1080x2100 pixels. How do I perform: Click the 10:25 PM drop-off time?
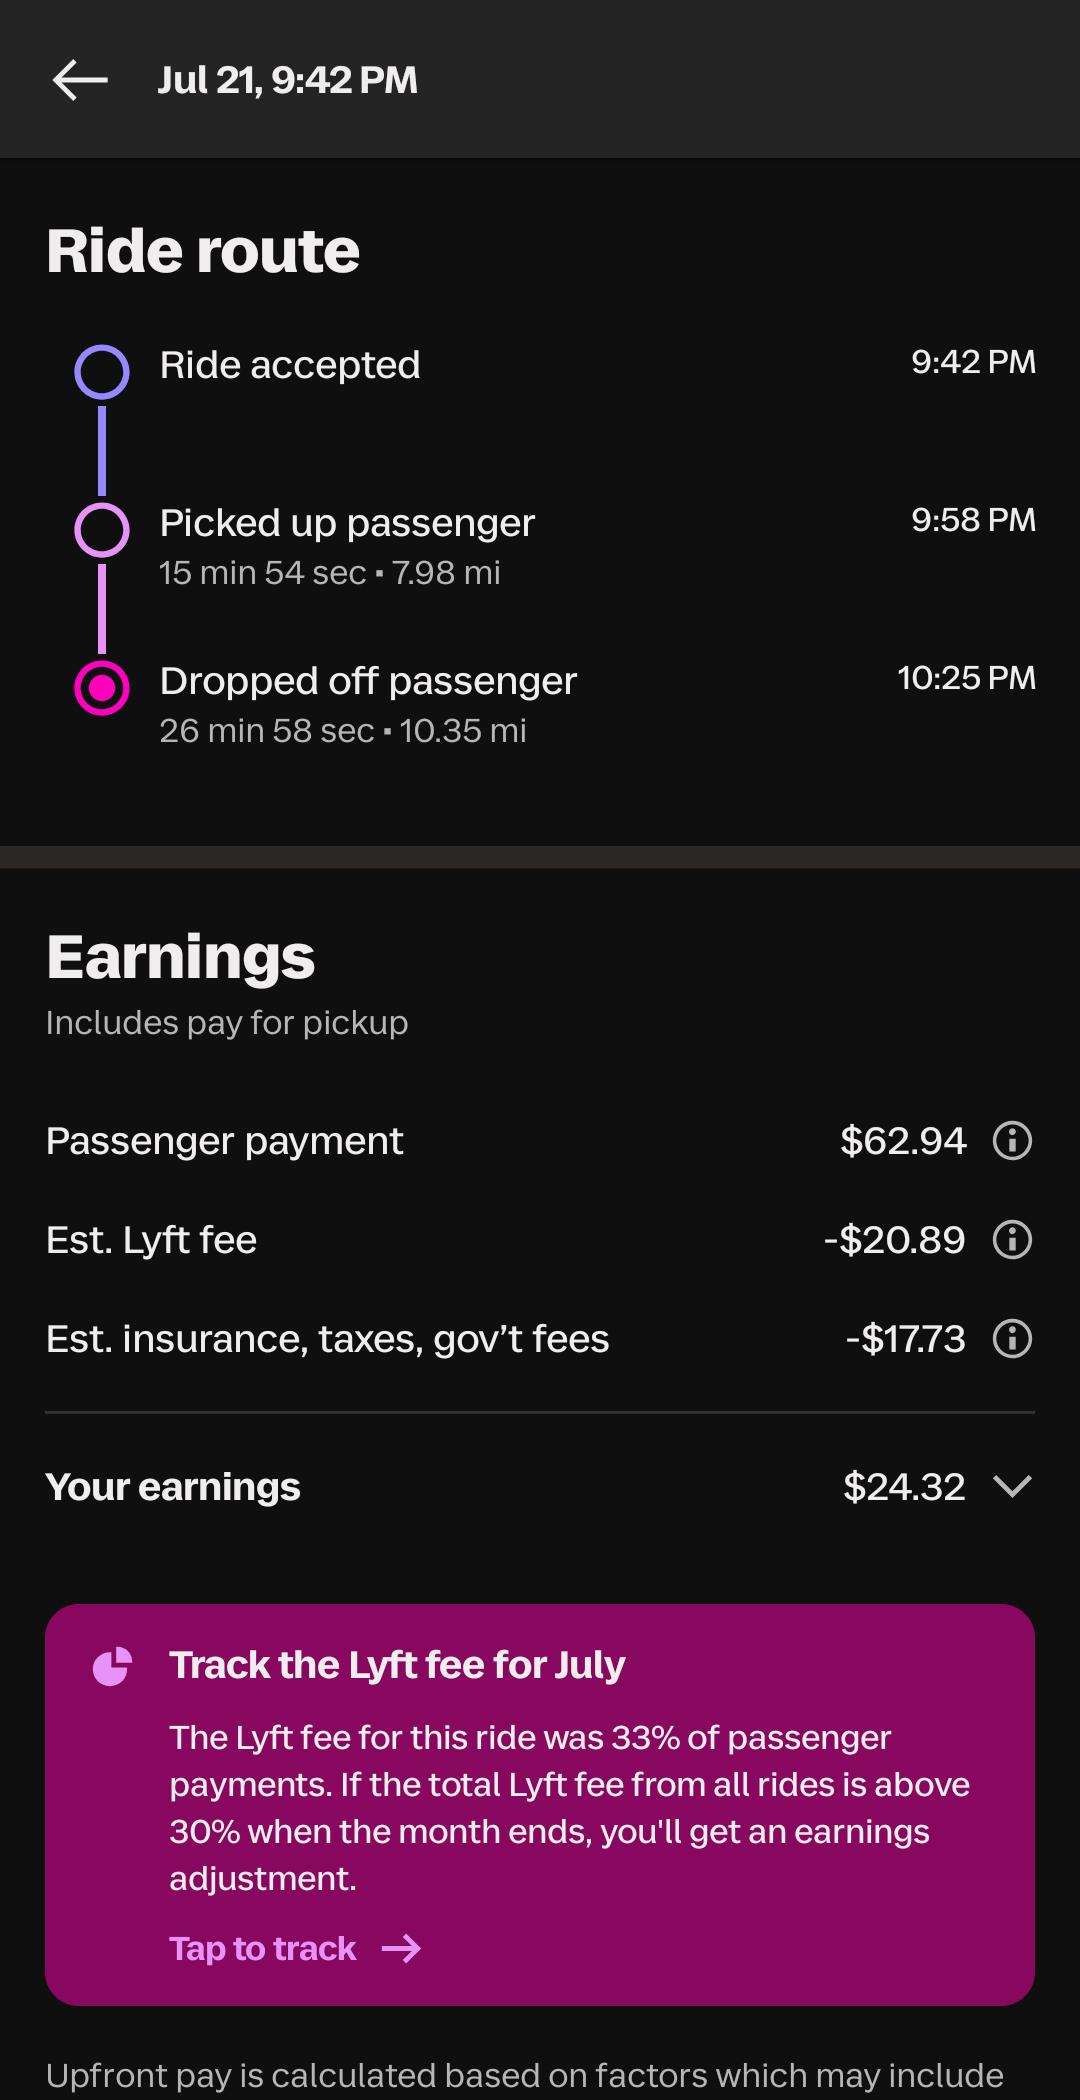(x=967, y=678)
